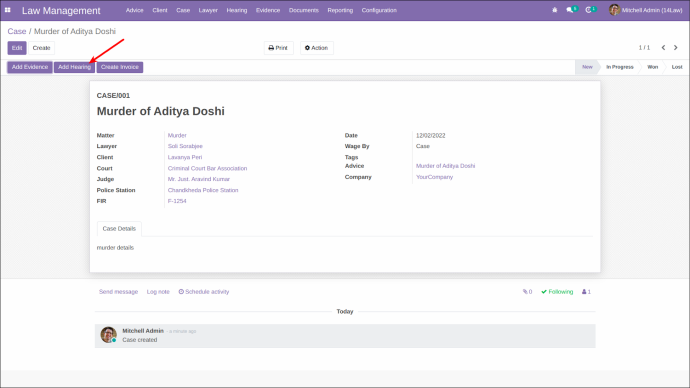Screen dimensions: 690x388
Task: Click Schedule activity
Action: (x=204, y=292)
